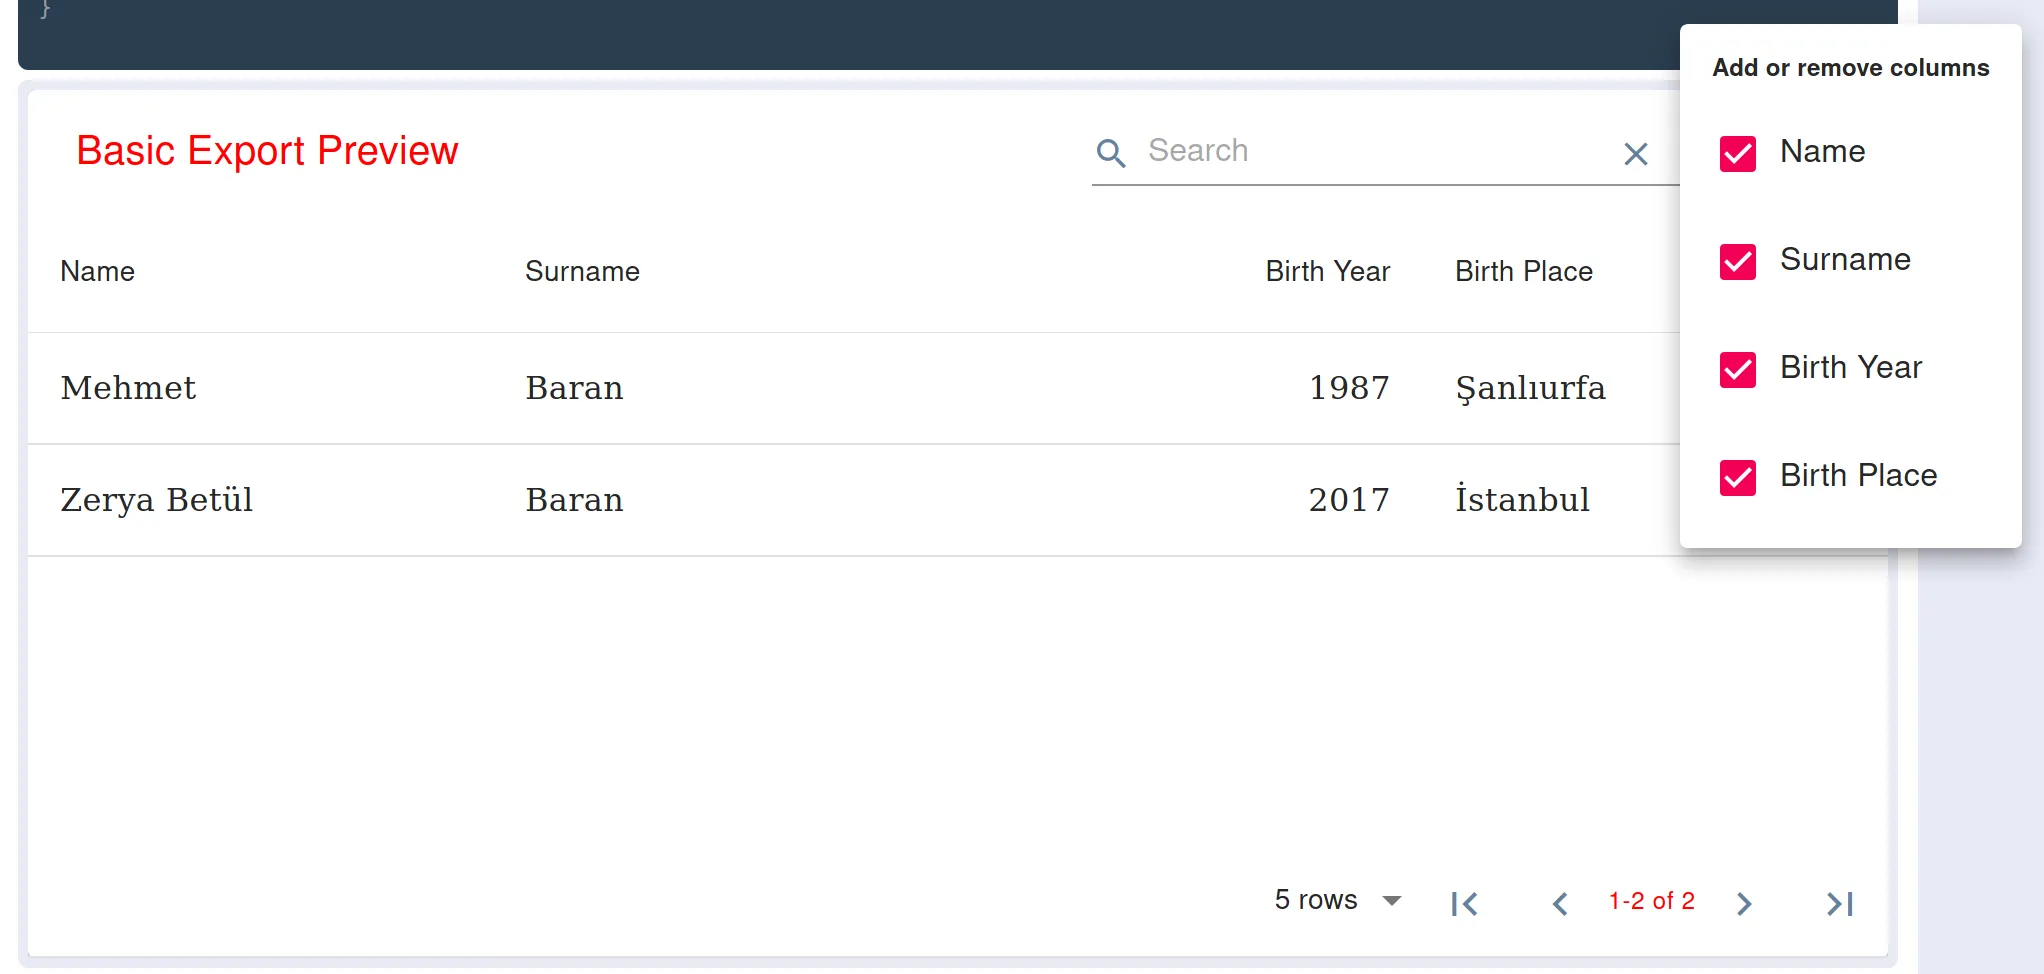2044x974 pixels.
Task: Jump to last page icon
Action: pos(1840,904)
